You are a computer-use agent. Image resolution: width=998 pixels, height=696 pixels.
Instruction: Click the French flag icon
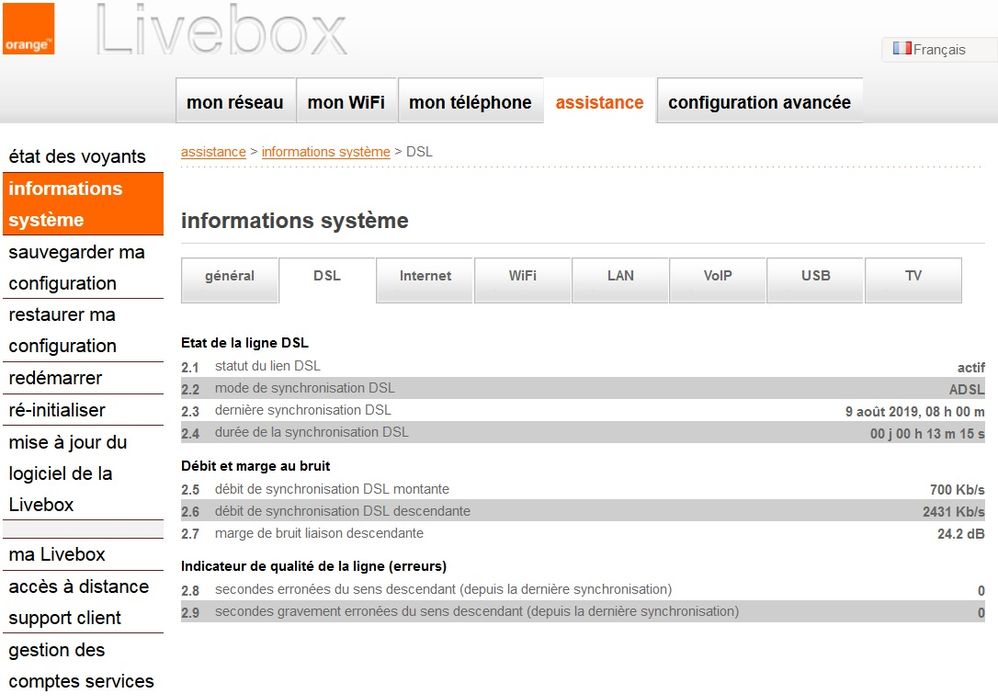point(903,49)
